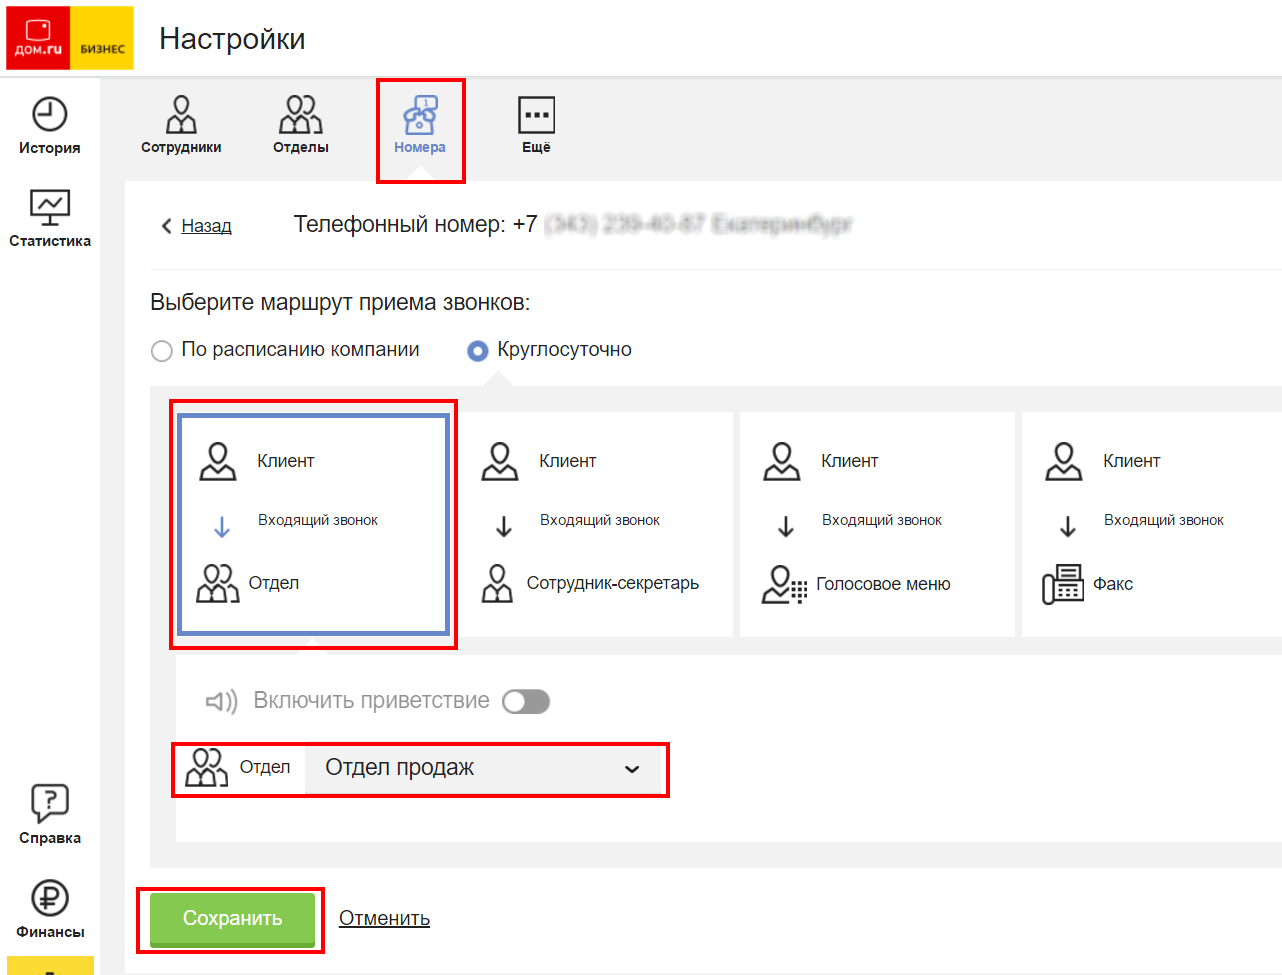This screenshot has height=975, width=1282.
Task: Open the Статистика chart icon
Action: coord(49,207)
